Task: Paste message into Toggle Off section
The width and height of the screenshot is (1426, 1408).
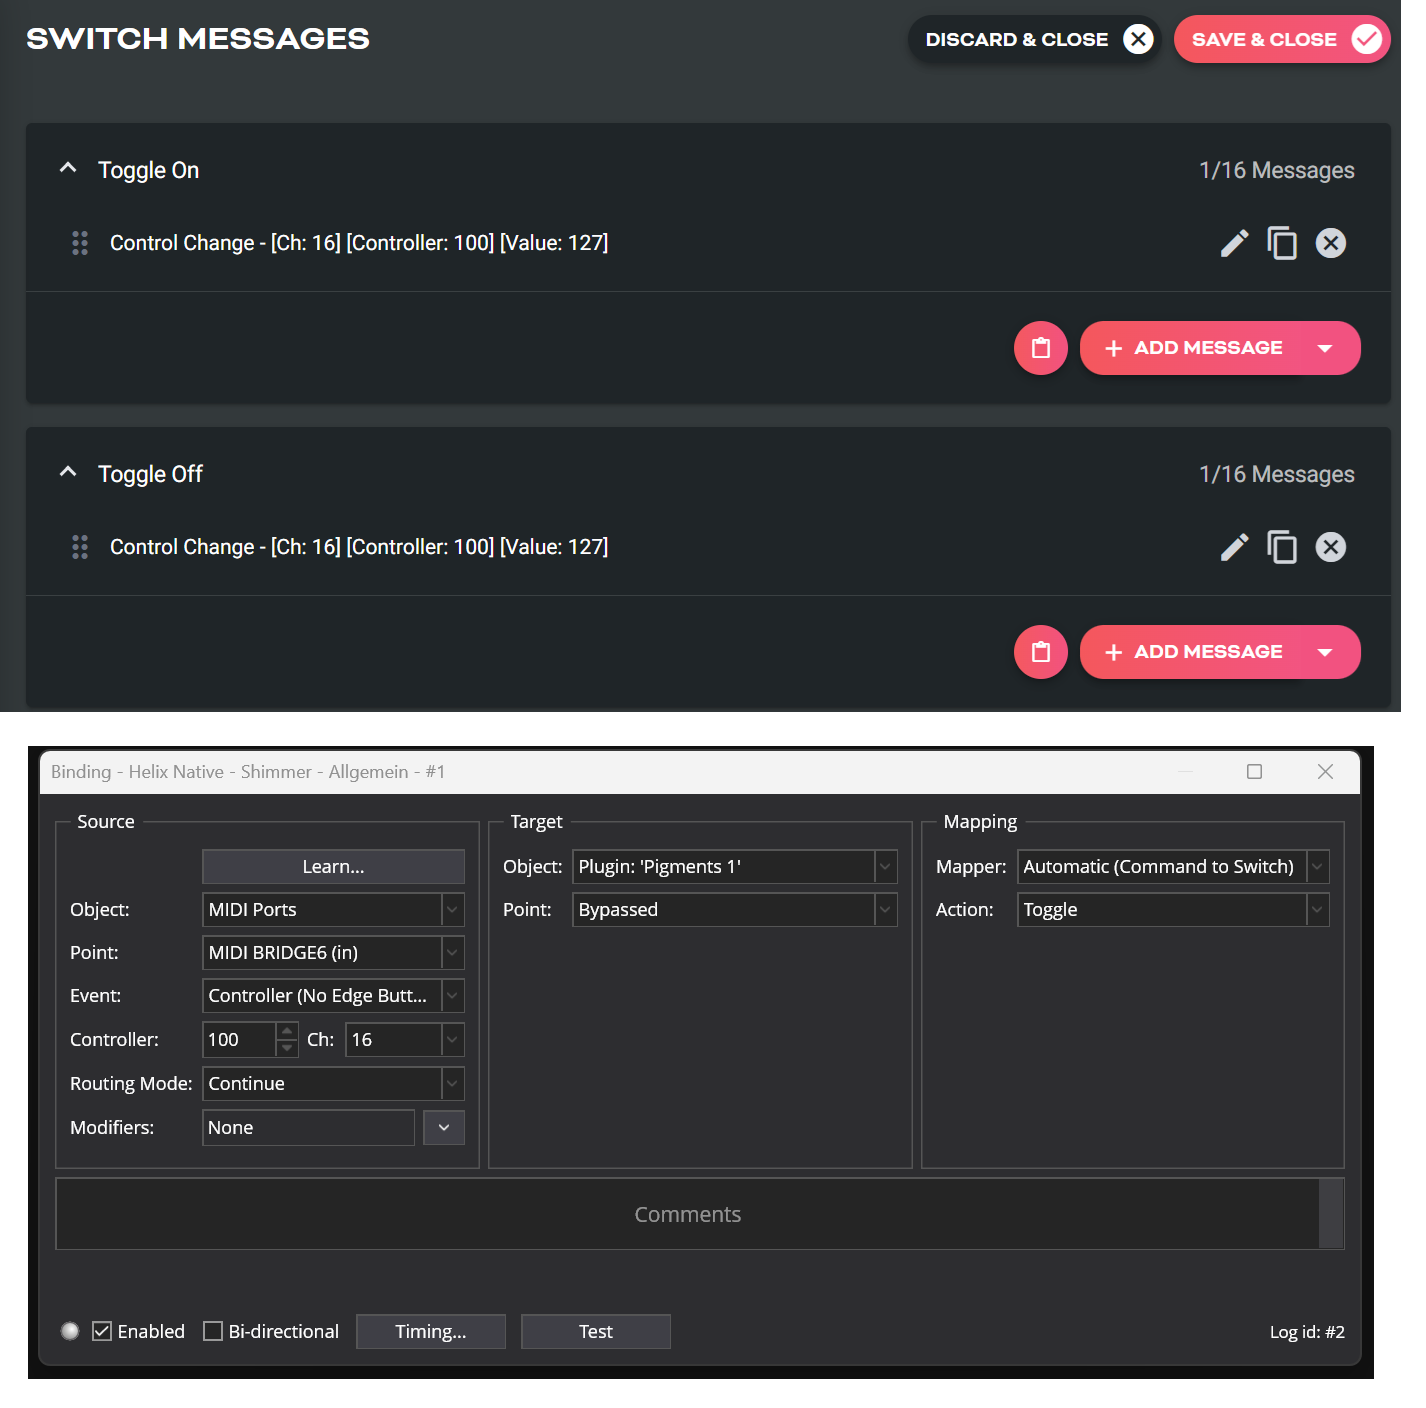Action: point(1041,652)
